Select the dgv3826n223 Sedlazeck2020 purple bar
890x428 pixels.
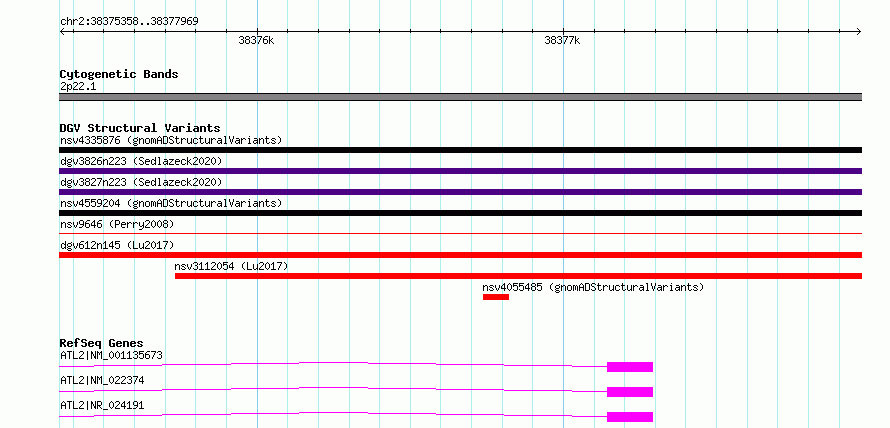(x=460, y=171)
